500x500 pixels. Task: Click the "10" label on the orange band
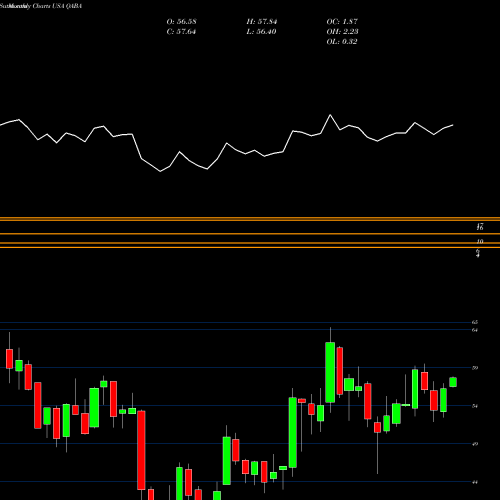[x=480, y=241]
